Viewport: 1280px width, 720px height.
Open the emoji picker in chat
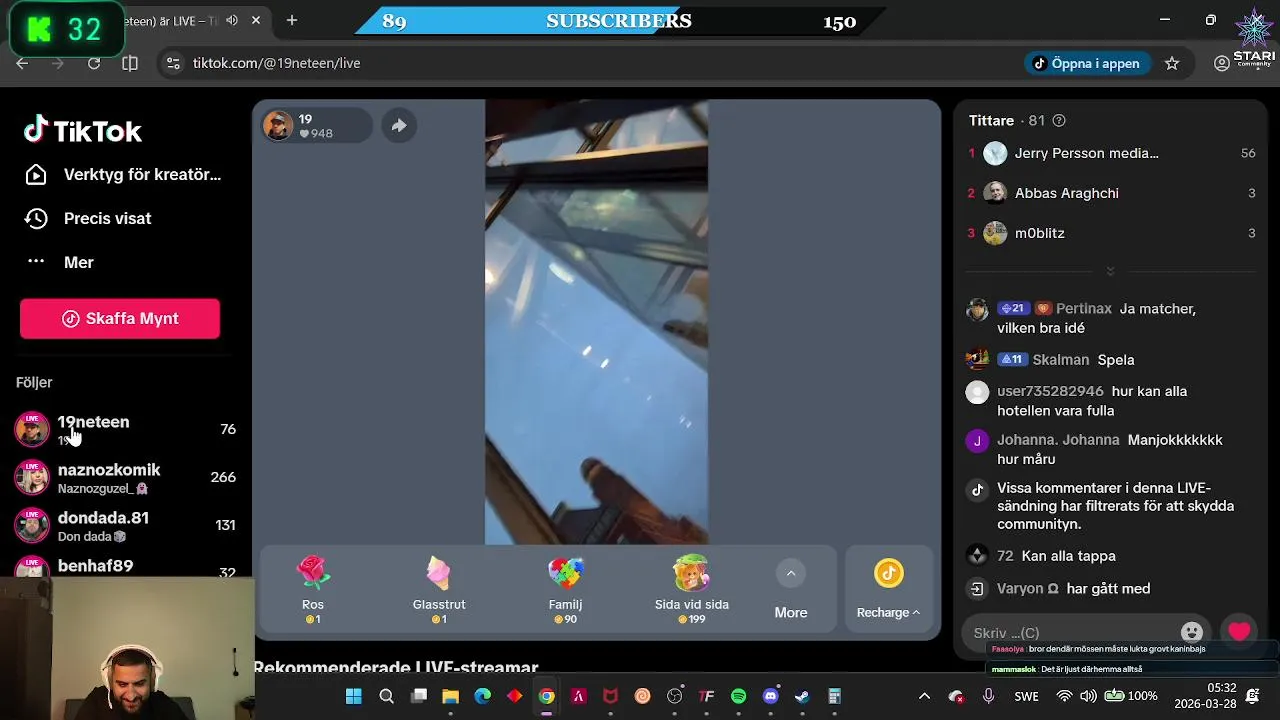[1191, 632]
